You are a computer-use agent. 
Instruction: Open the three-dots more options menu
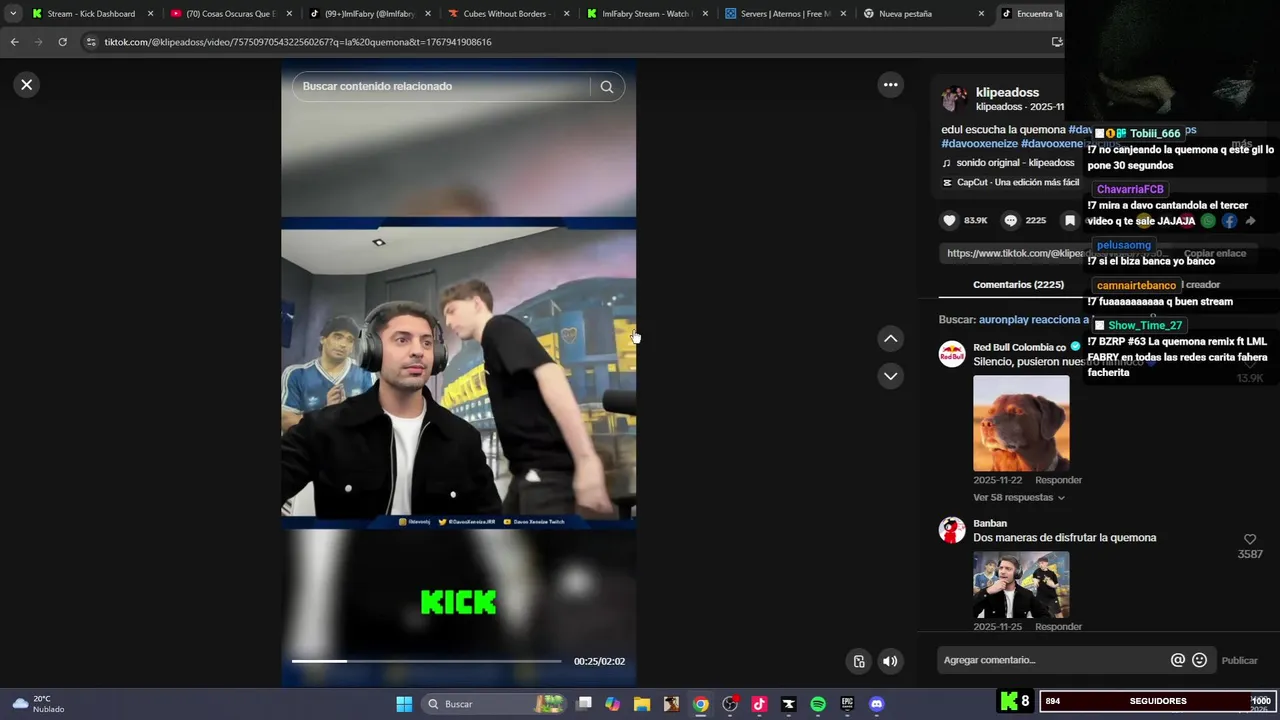click(891, 85)
